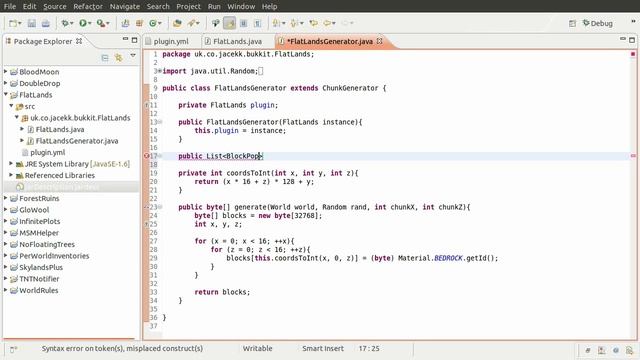Collapse the FlatLands project node
The height and width of the screenshot is (360, 640).
point(6,94)
